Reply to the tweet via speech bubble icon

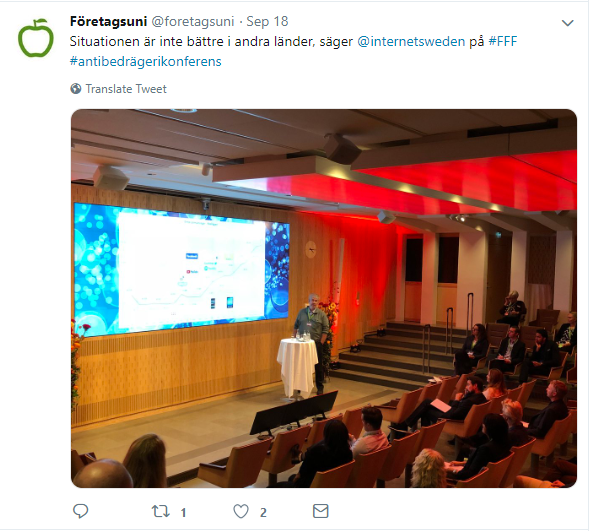point(80,511)
